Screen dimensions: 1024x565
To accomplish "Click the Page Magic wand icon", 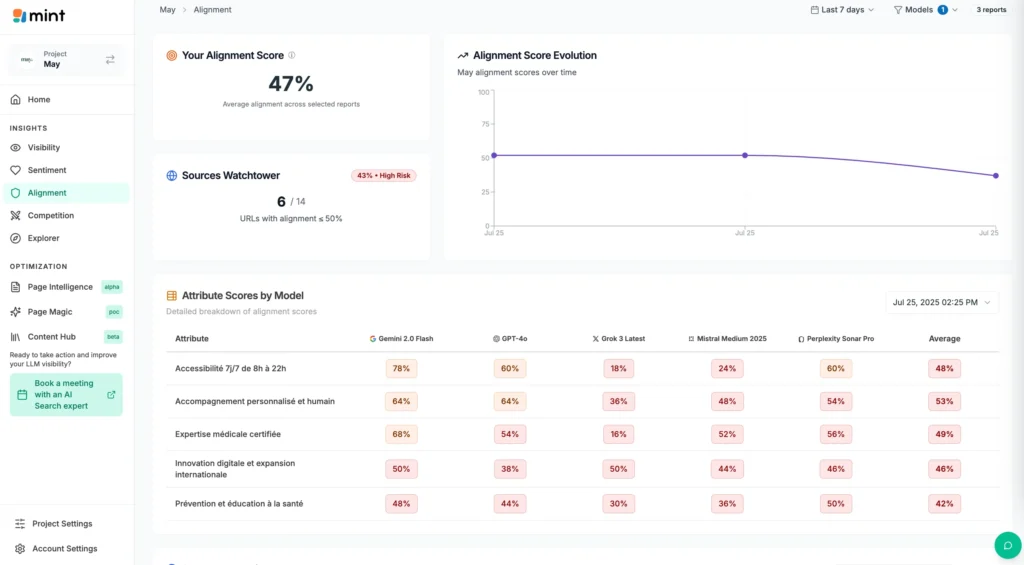I will pos(16,312).
